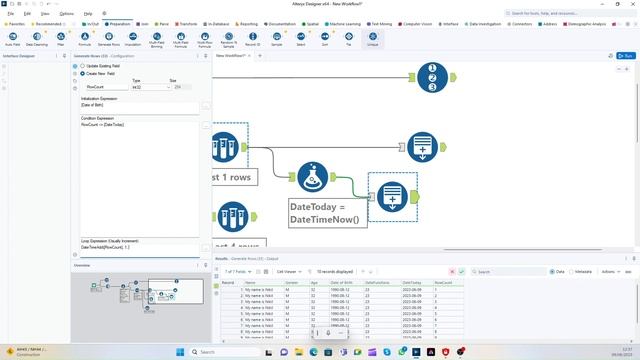Open the Options menu
This screenshot has width=640, height=360.
67,13
